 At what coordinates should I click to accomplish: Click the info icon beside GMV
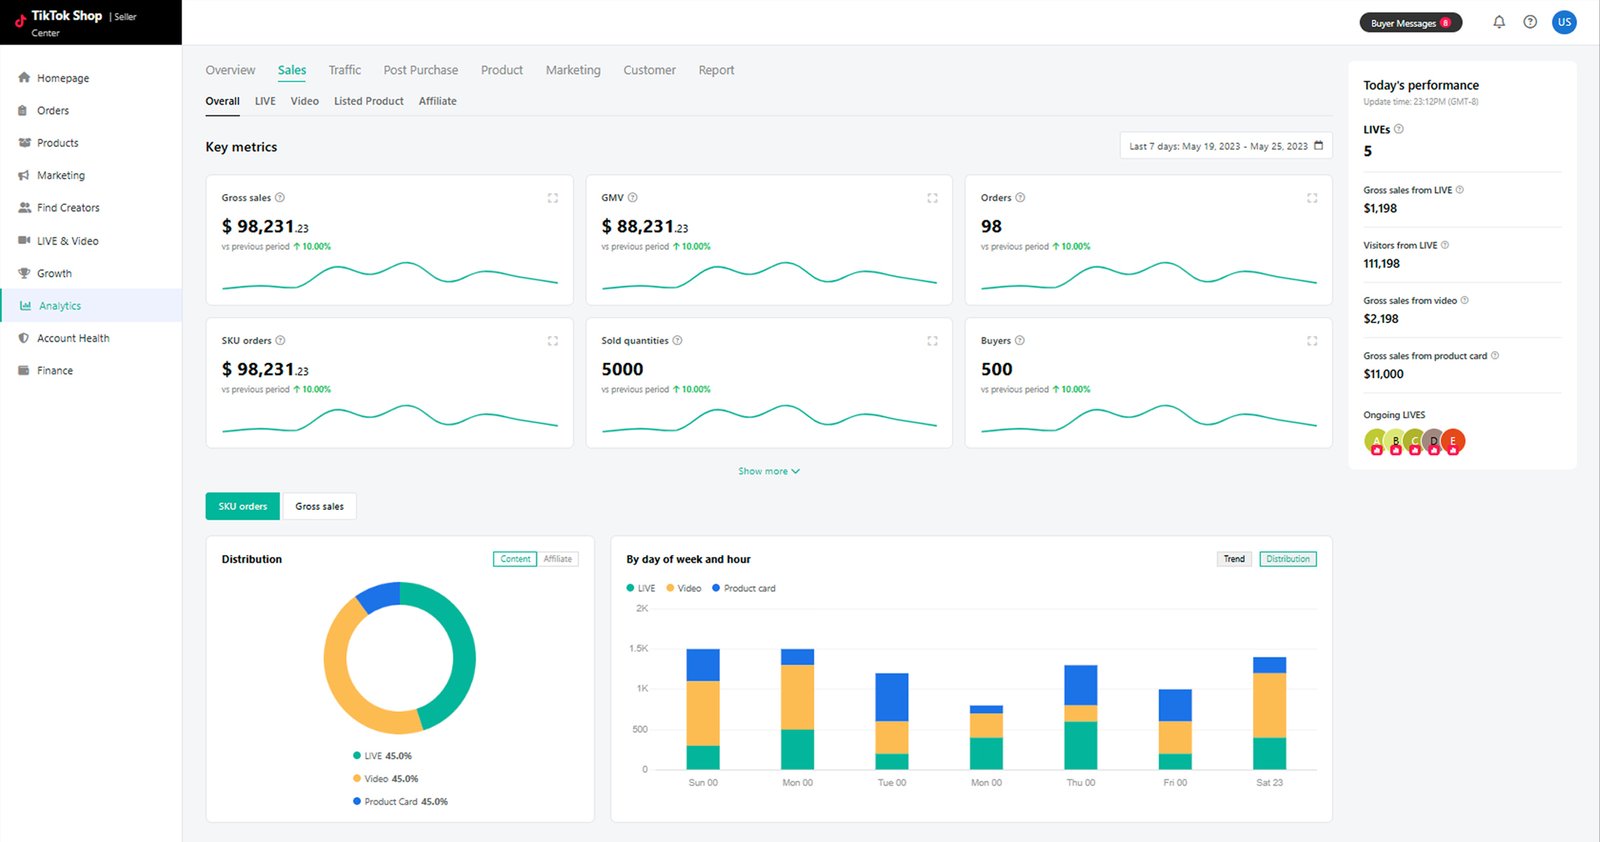pos(633,198)
